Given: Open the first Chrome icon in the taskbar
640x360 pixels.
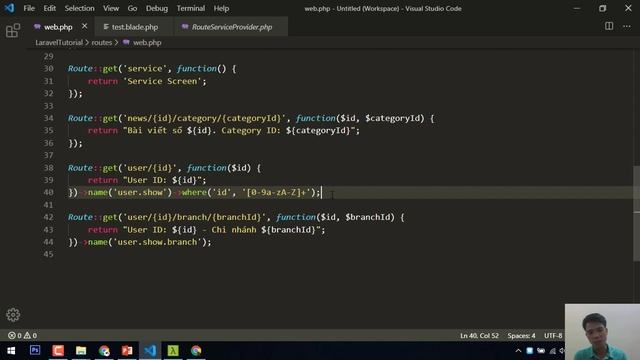Looking at the screenshot, I should (104, 350).
